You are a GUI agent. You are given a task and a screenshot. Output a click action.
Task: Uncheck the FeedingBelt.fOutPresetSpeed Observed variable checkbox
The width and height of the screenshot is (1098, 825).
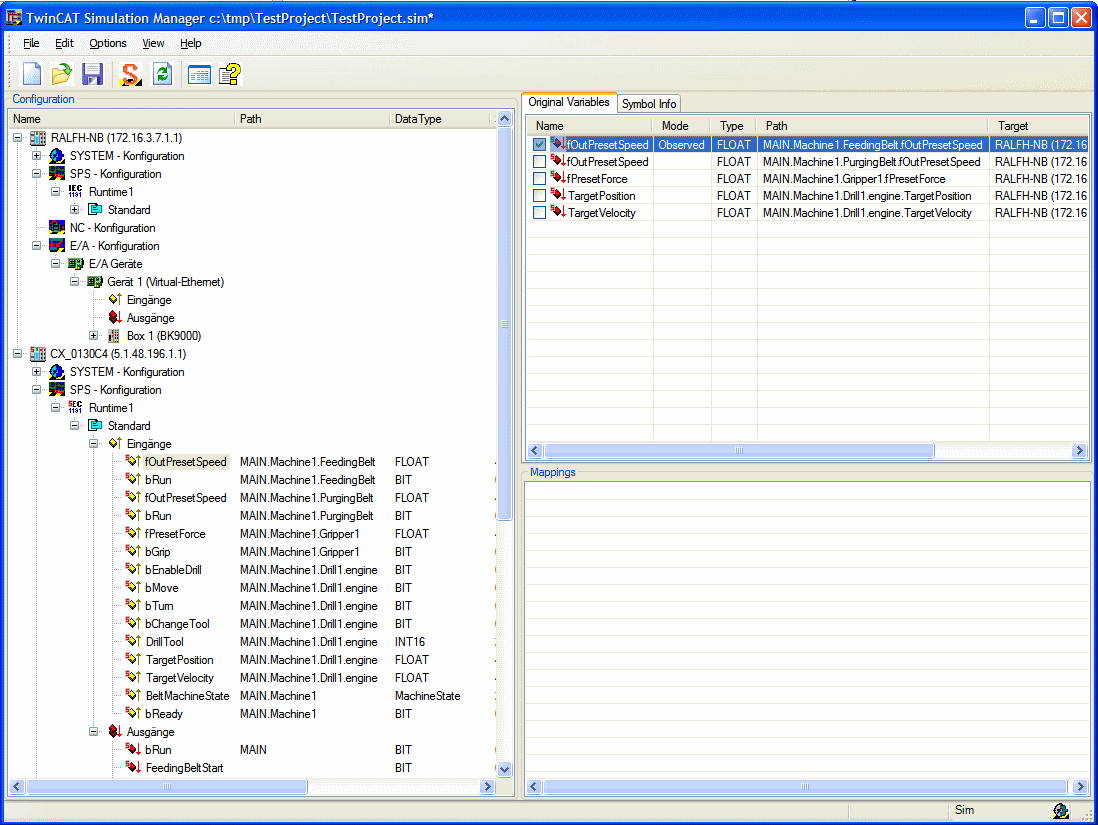coord(539,145)
